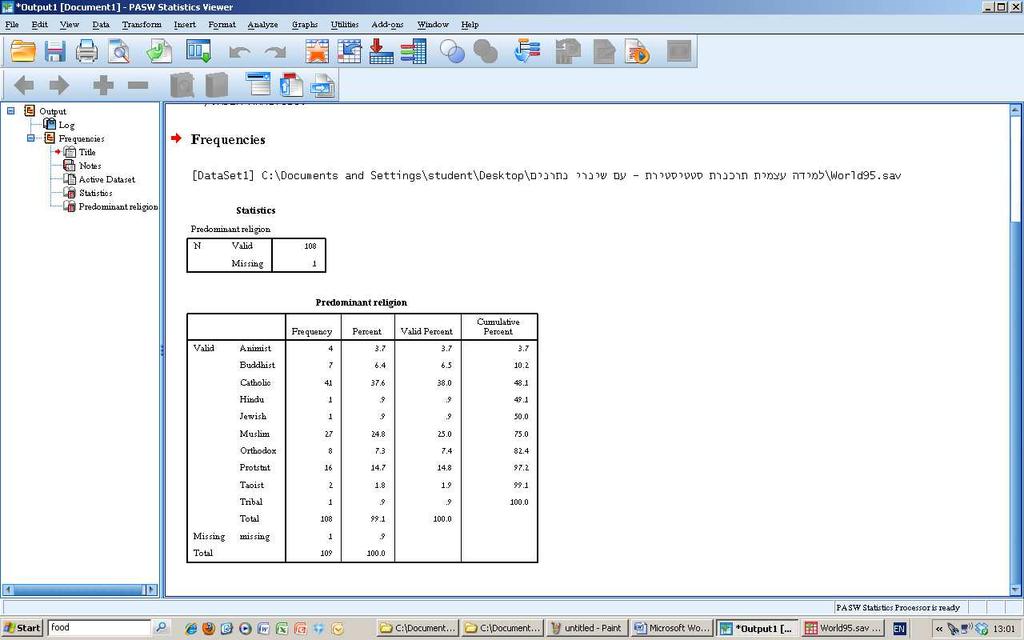Open the Help menu

(470, 25)
